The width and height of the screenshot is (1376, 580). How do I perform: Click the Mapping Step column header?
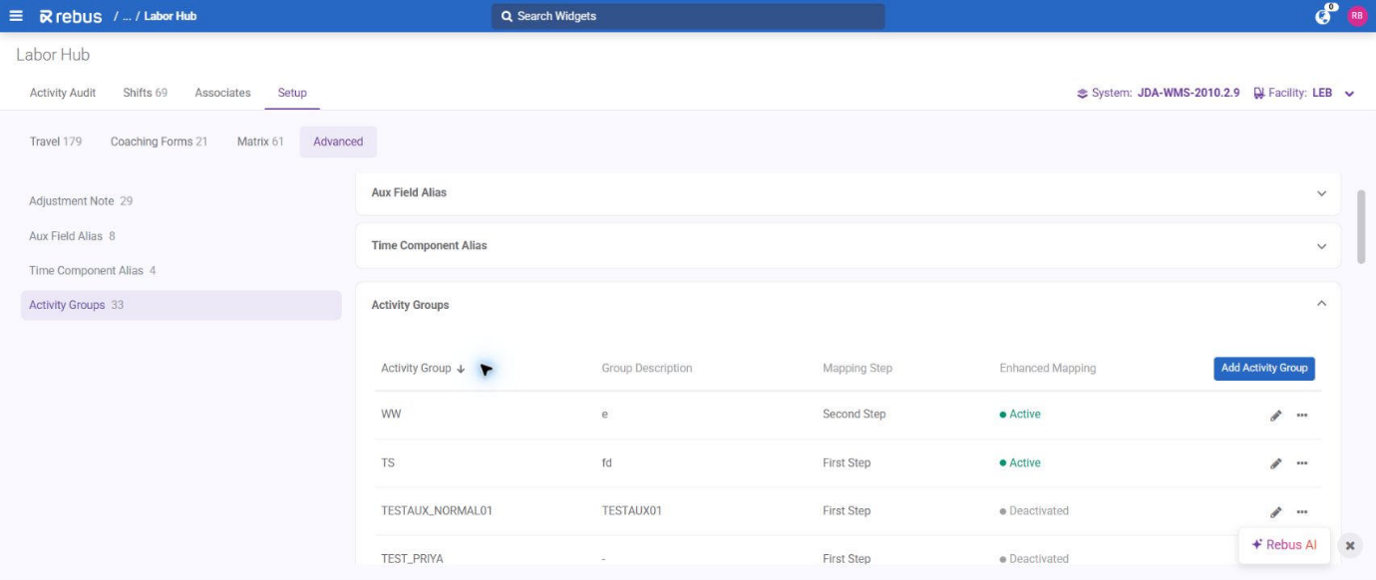point(857,368)
